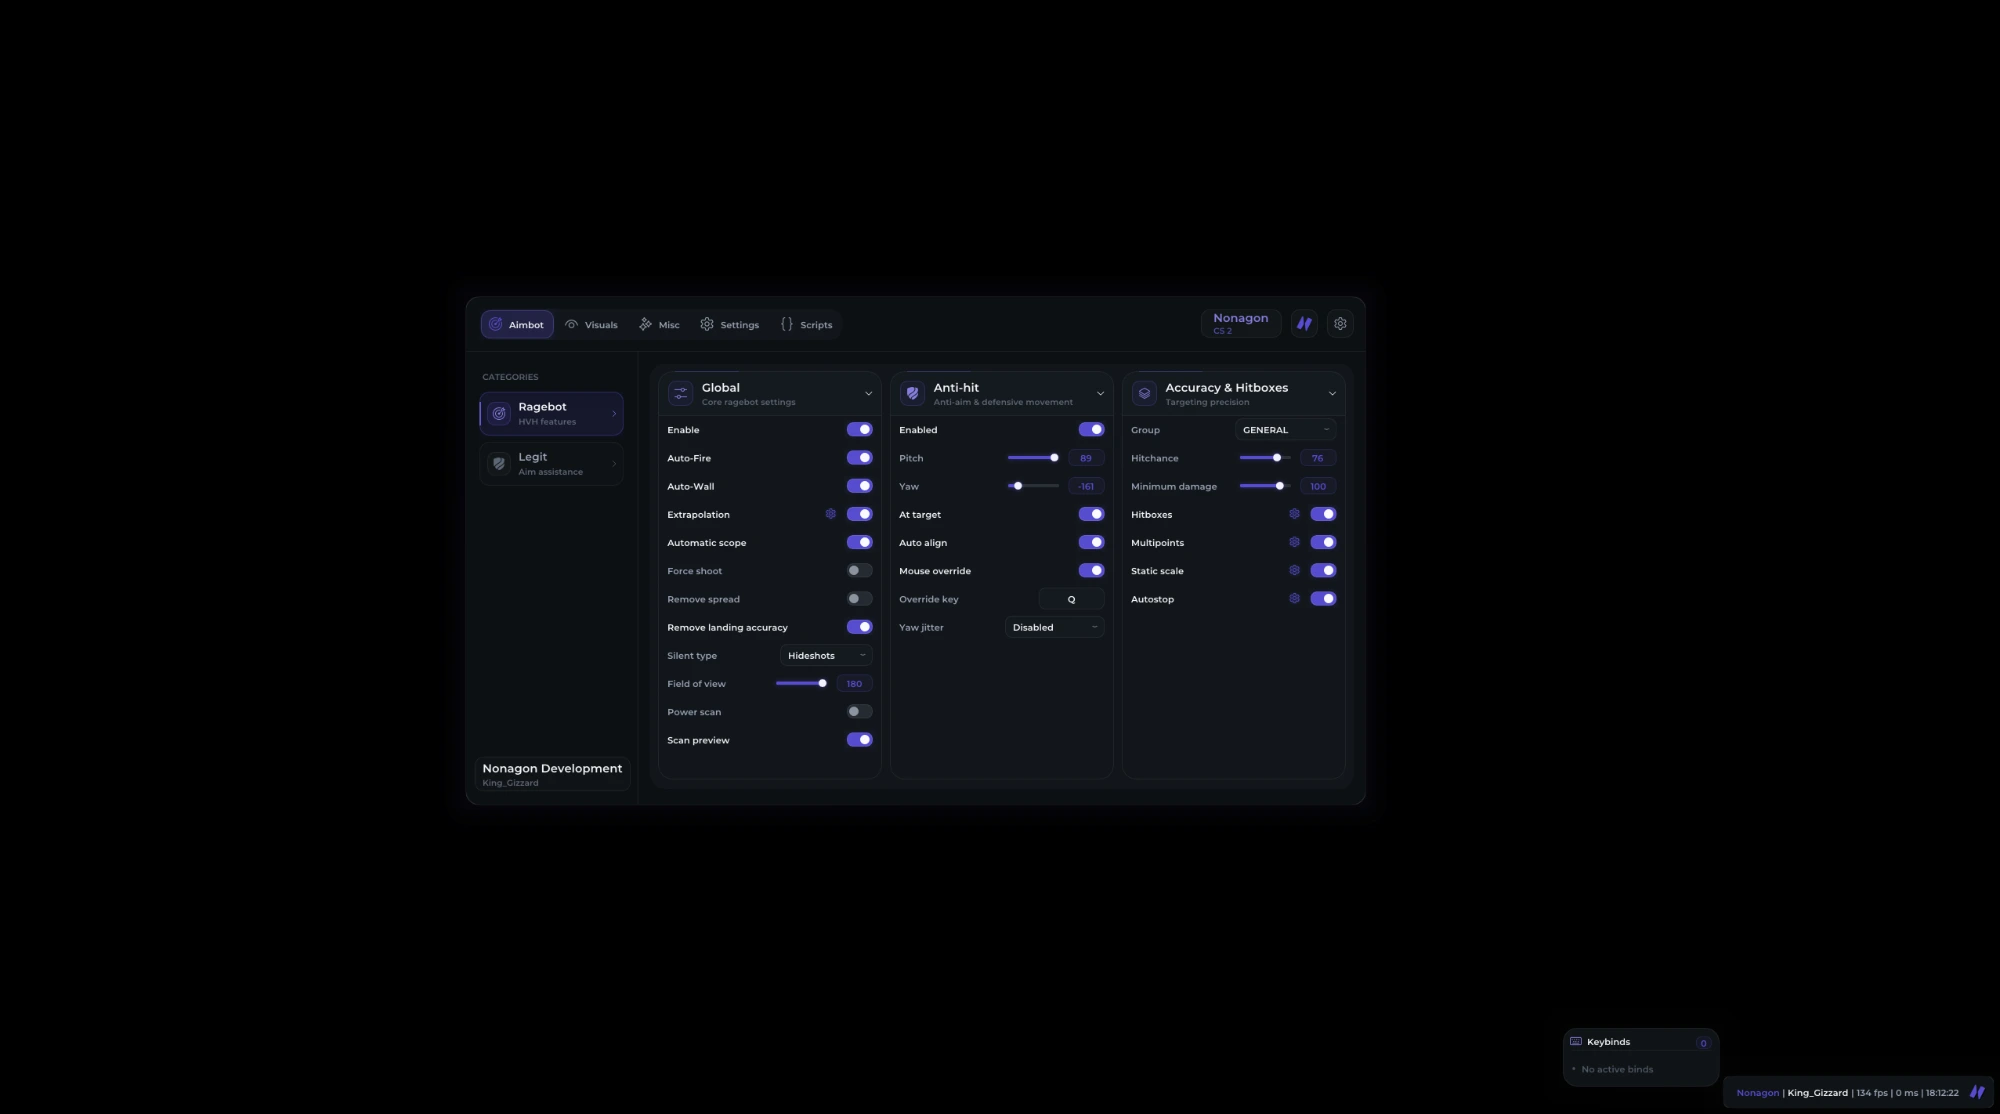Click the settings gear icon beside the Nonagon logo
This screenshot has height=1114, width=2000.
pos(1340,324)
